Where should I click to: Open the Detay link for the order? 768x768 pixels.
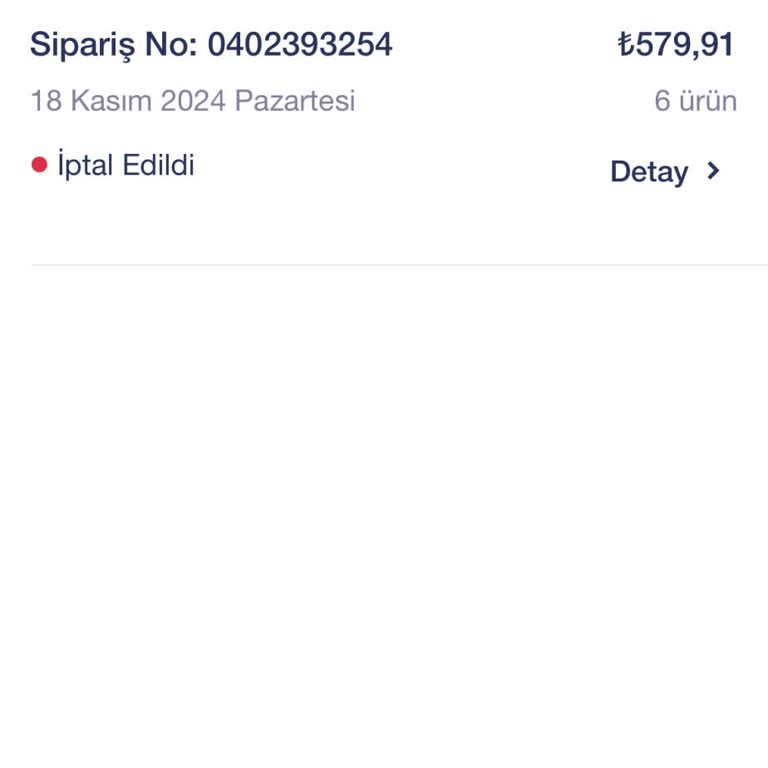[649, 172]
